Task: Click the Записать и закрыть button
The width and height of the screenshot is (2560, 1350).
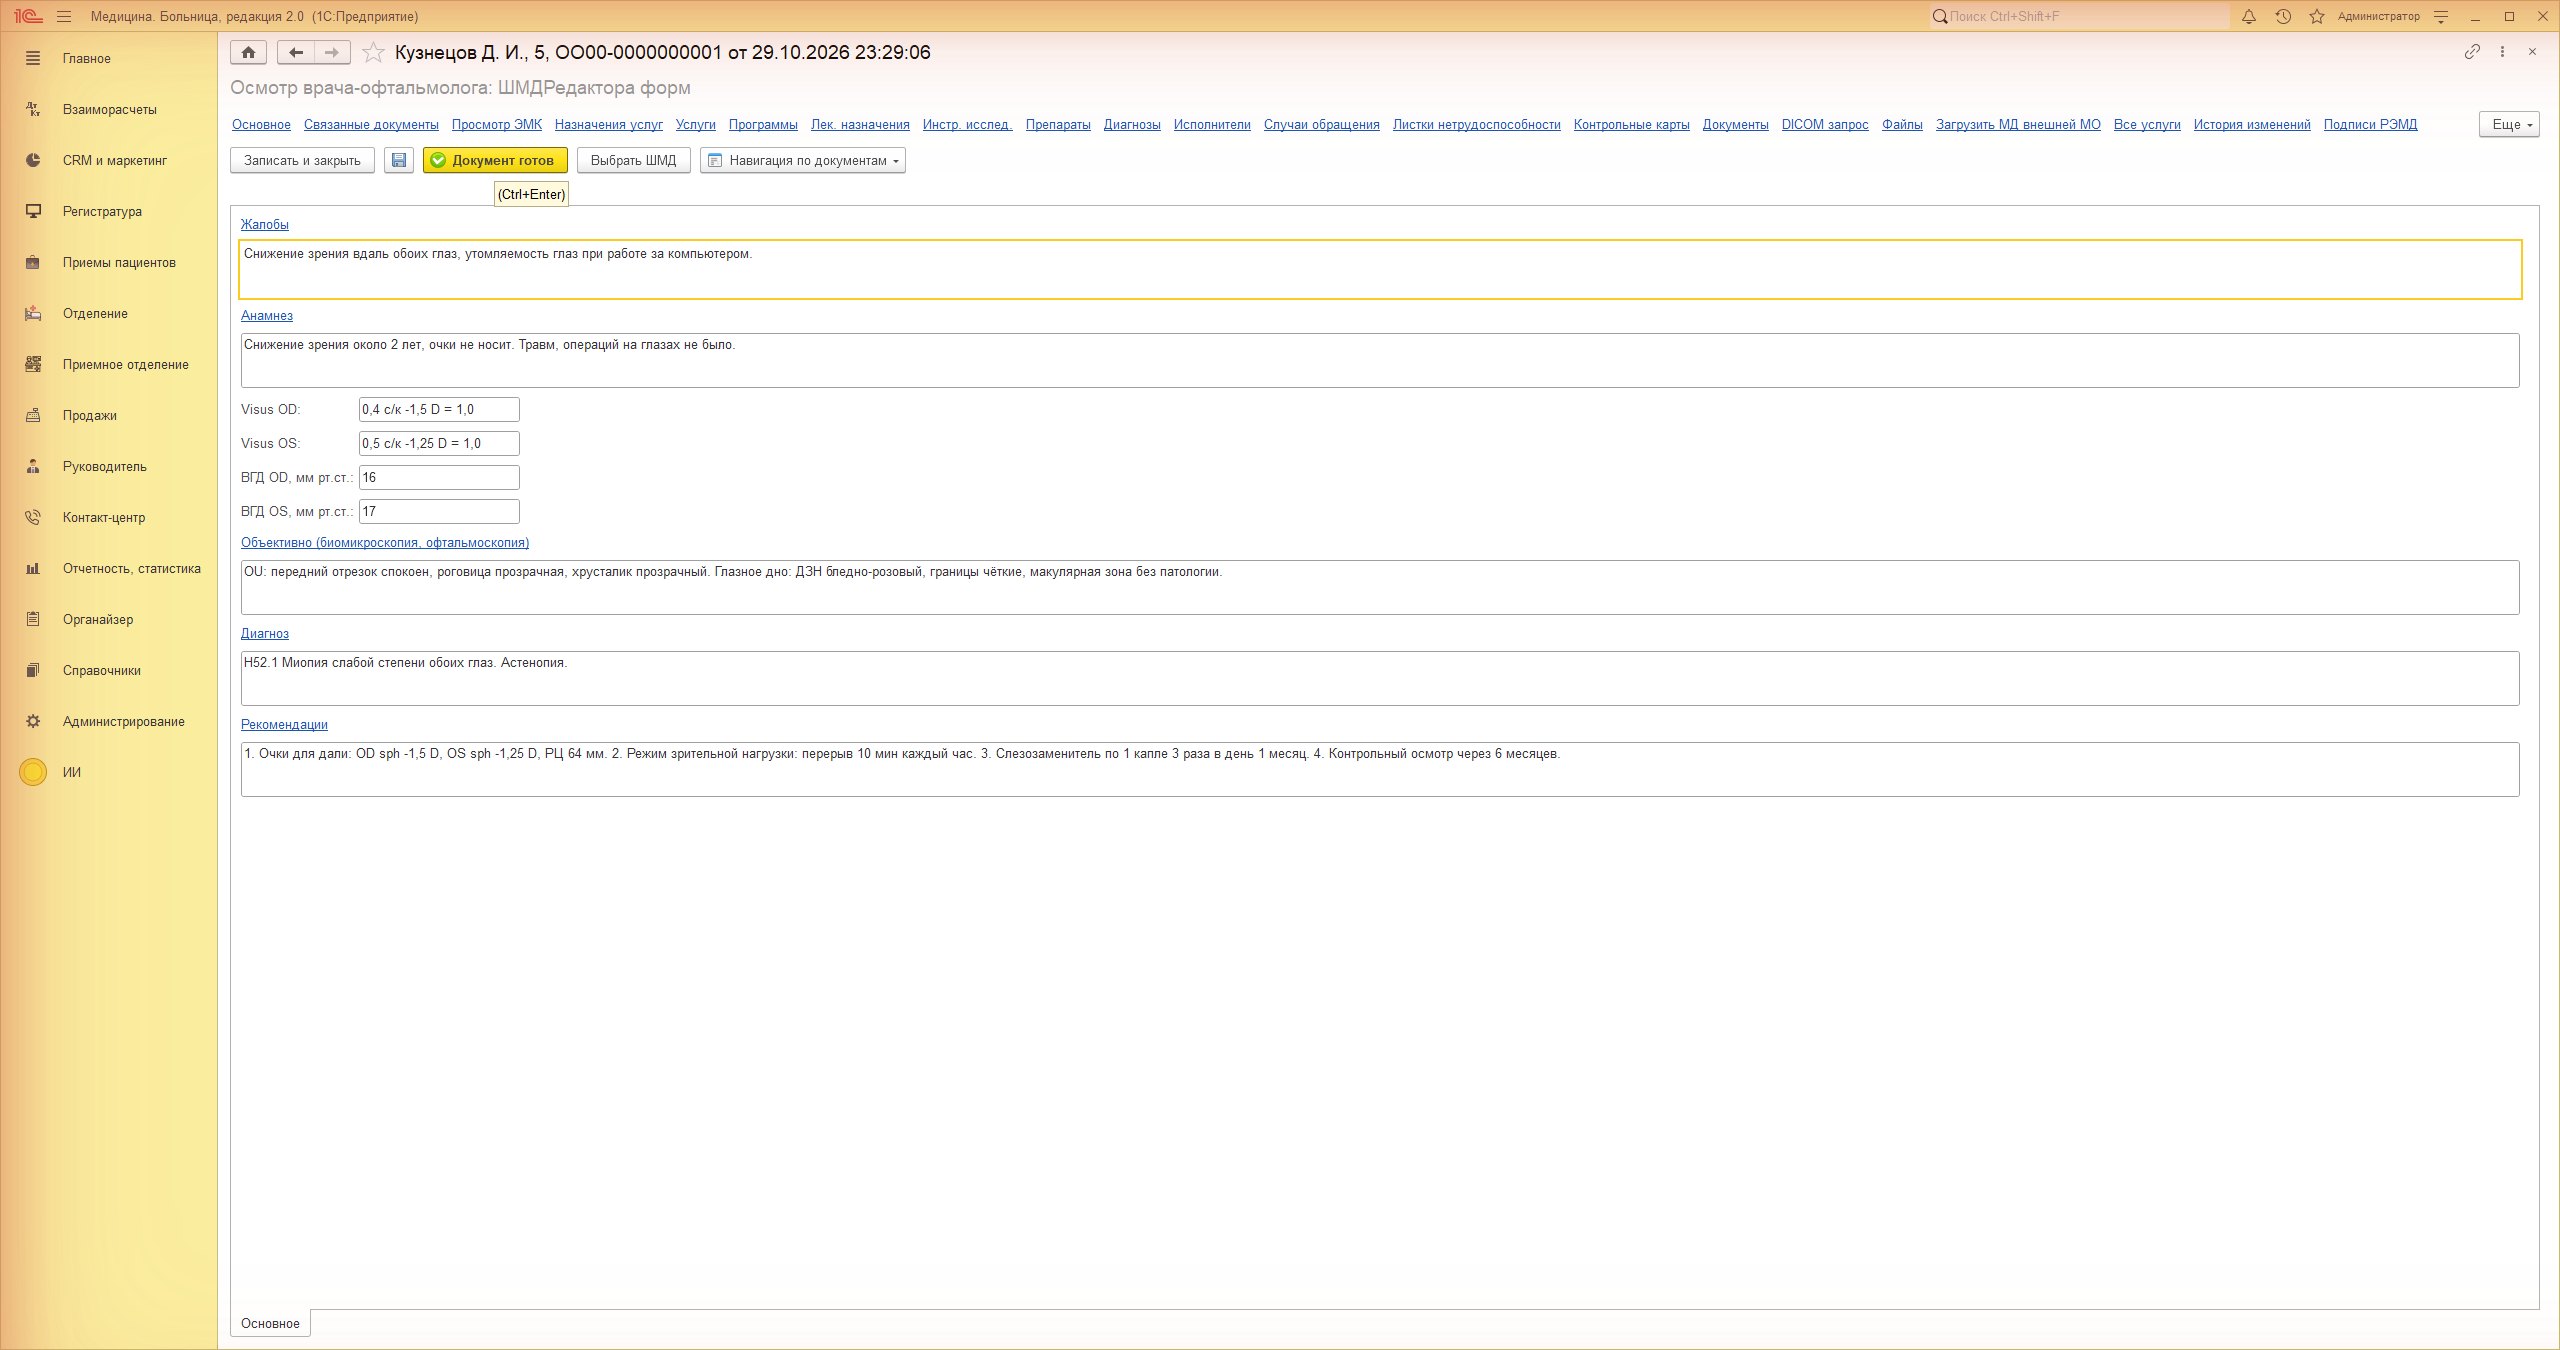Action: [302, 160]
